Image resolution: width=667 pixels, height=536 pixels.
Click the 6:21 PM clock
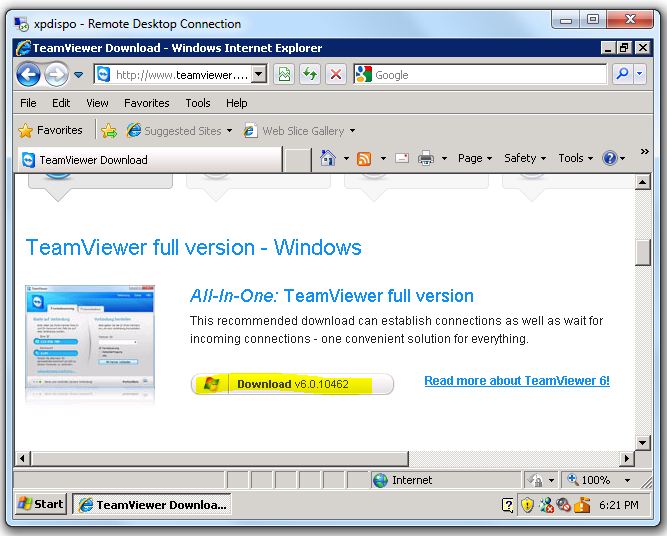619,505
